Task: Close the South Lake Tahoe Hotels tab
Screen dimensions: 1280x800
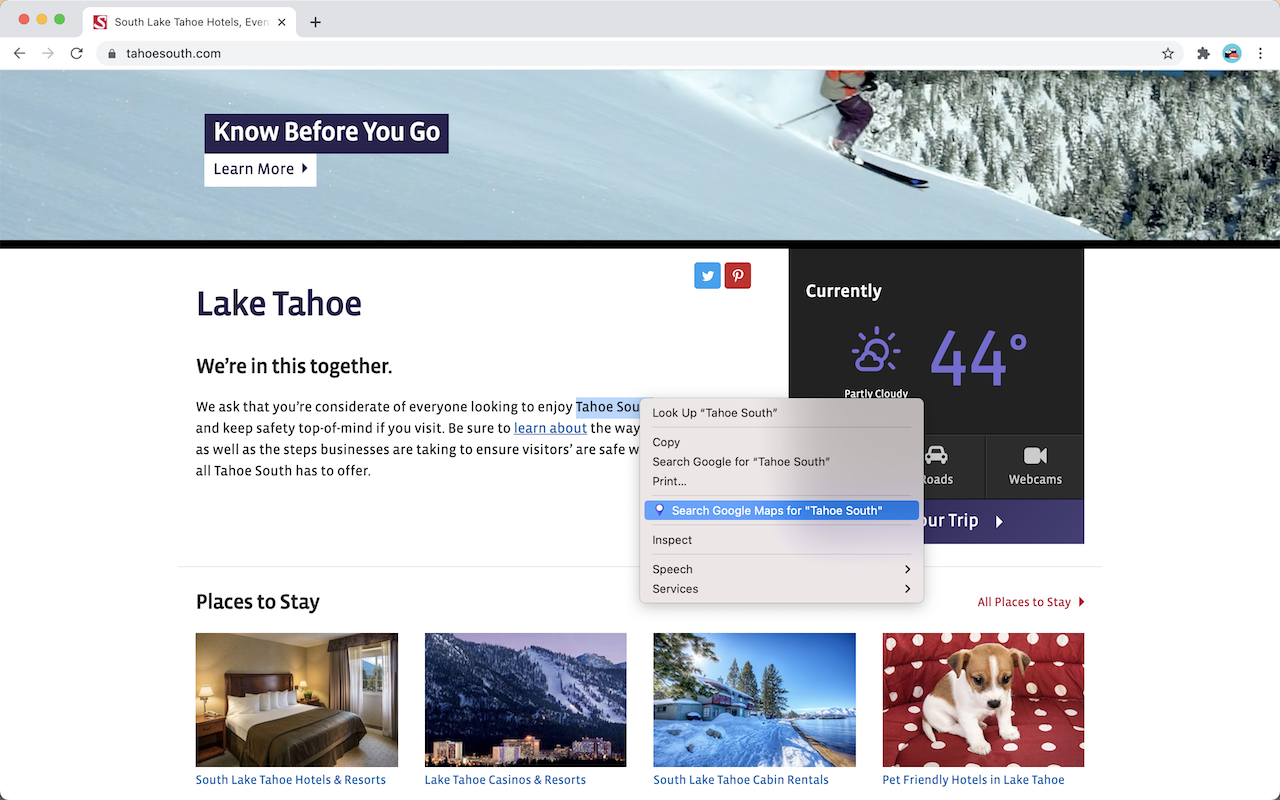Action: 282,22
